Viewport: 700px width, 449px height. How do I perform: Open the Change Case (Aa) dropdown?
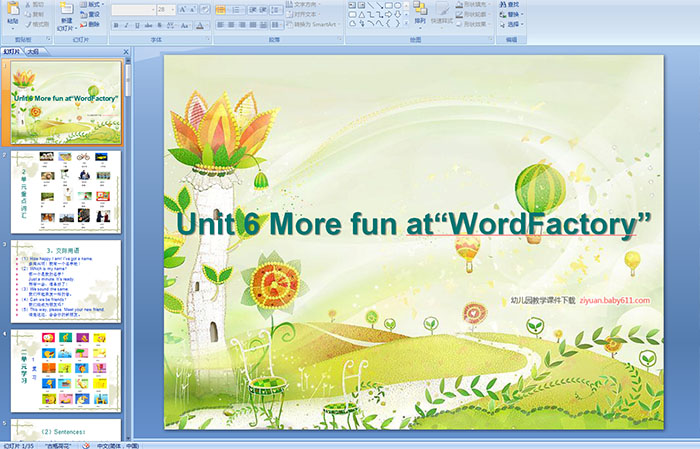click(185, 25)
